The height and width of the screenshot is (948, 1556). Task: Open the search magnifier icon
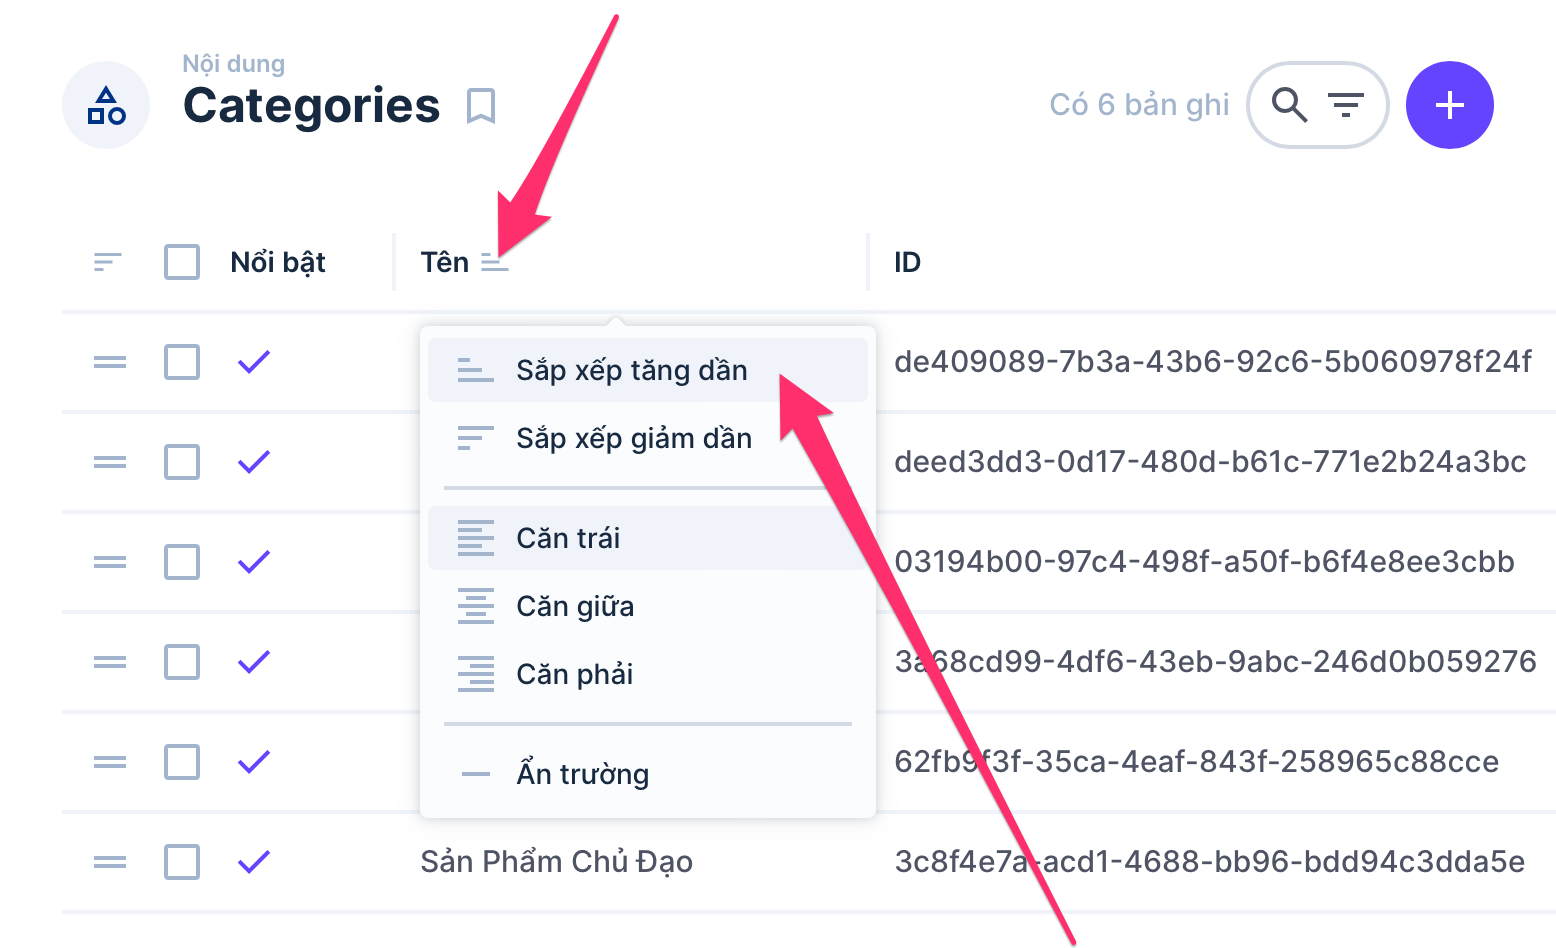pyautogui.click(x=1289, y=104)
